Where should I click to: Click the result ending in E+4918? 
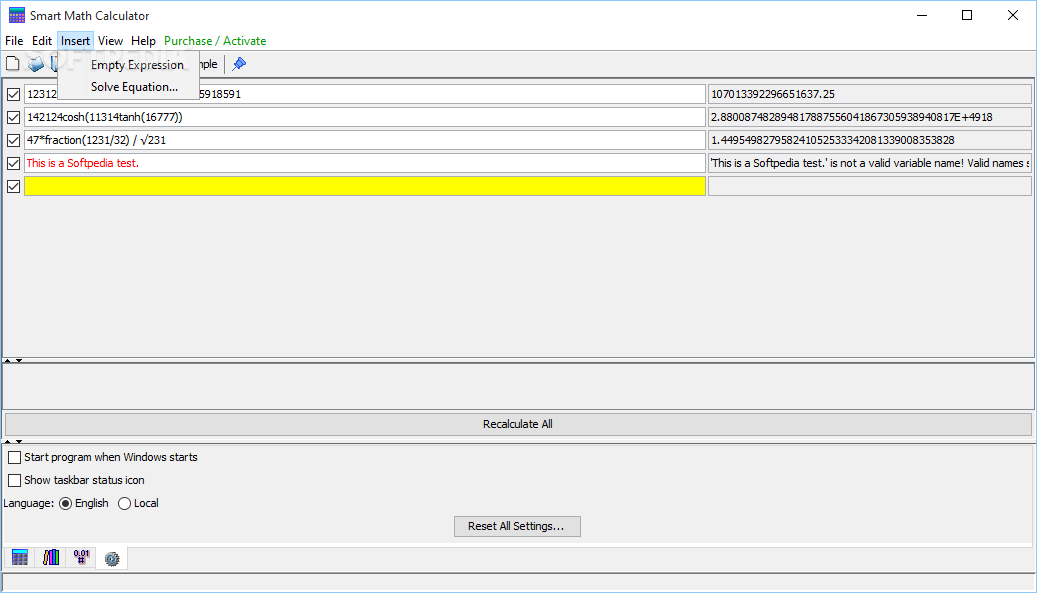(870, 118)
